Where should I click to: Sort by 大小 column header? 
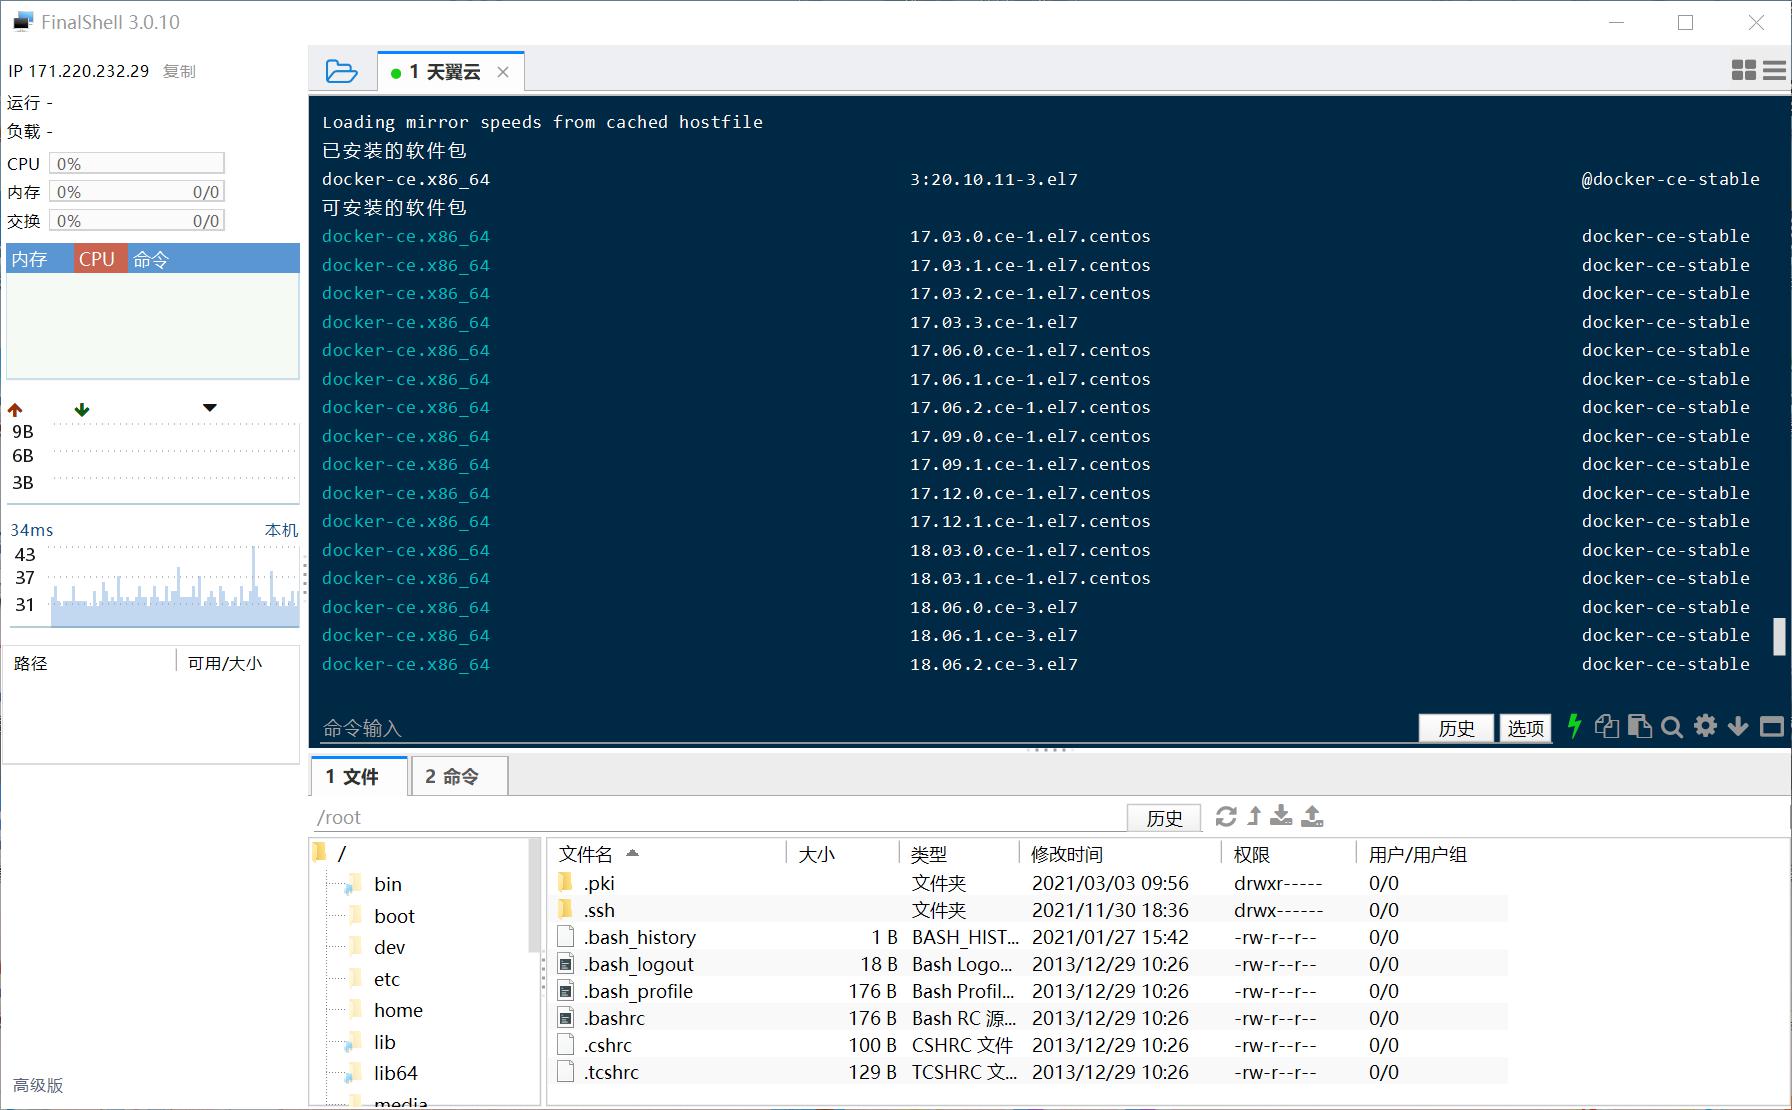coord(843,854)
